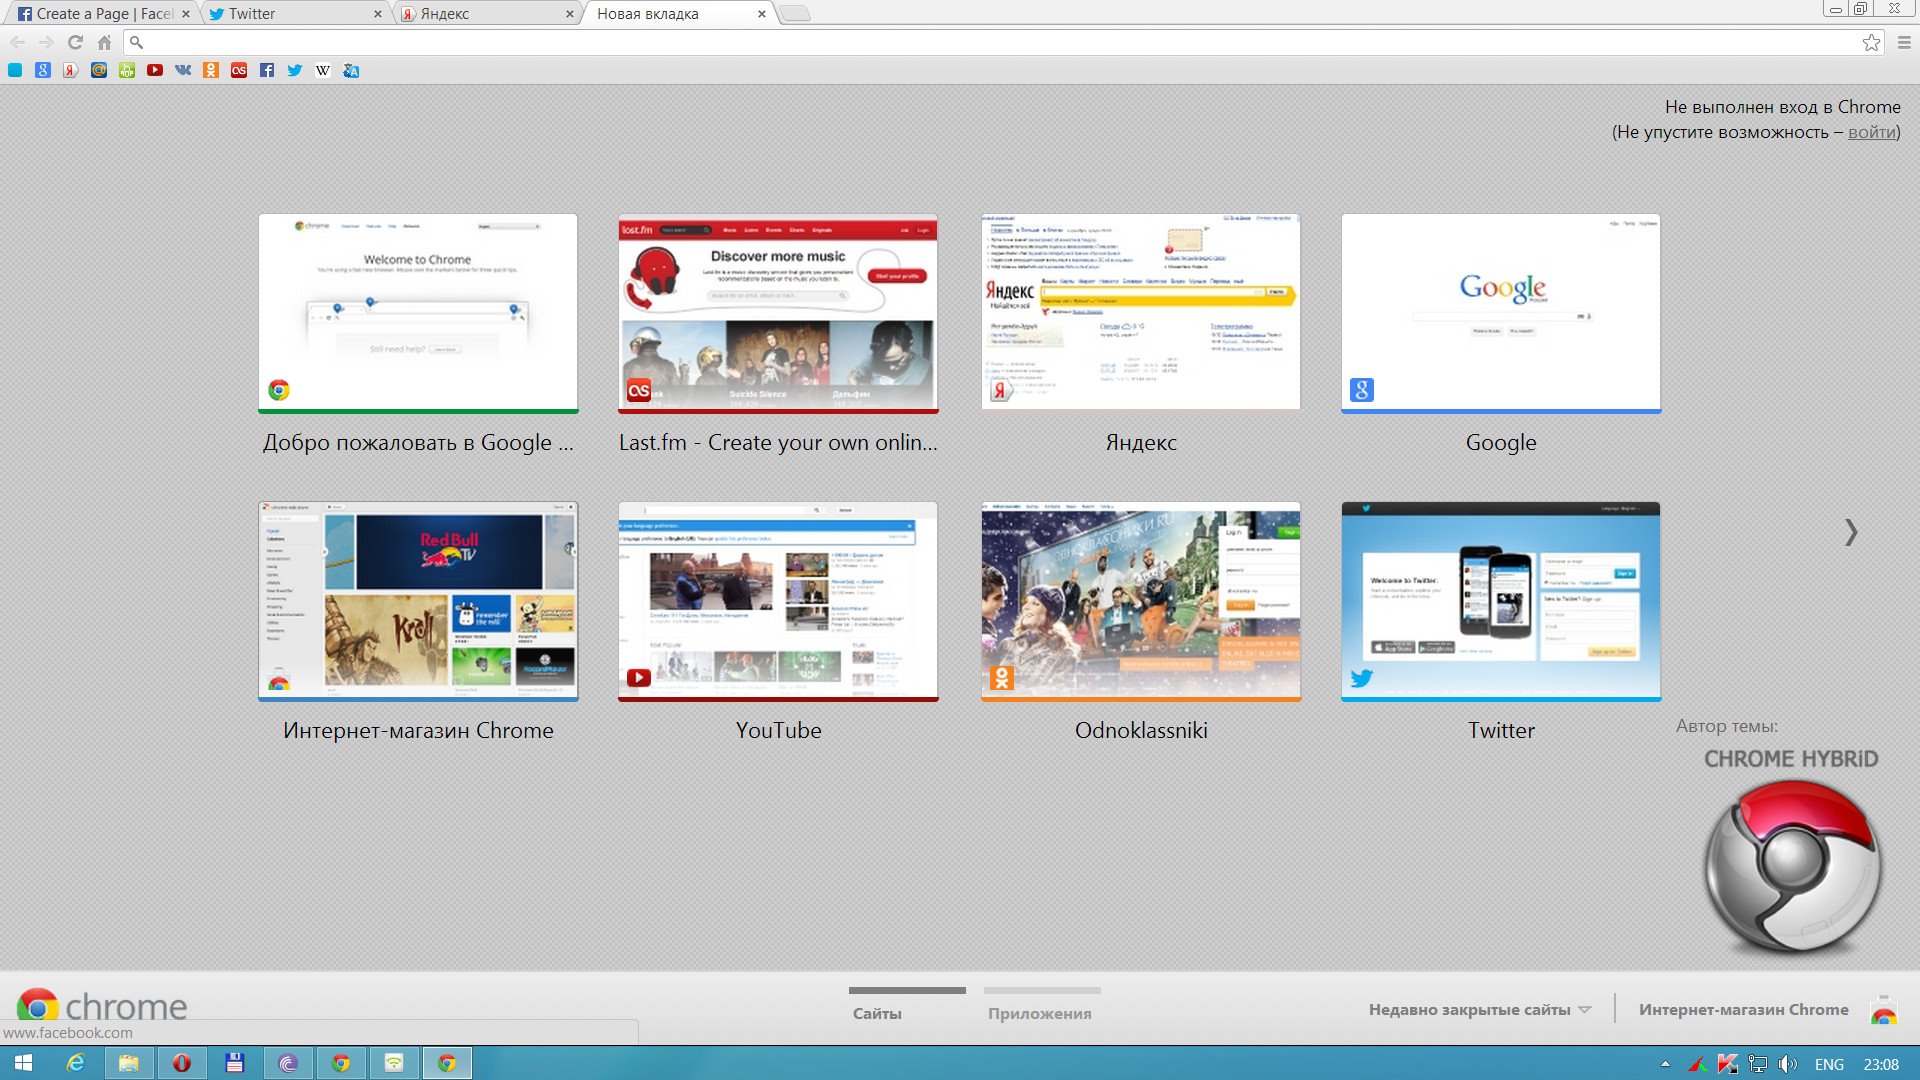This screenshot has width=1920, height=1080.
Task: Open the floppy disk app in taskbar
Action: click(235, 1063)
